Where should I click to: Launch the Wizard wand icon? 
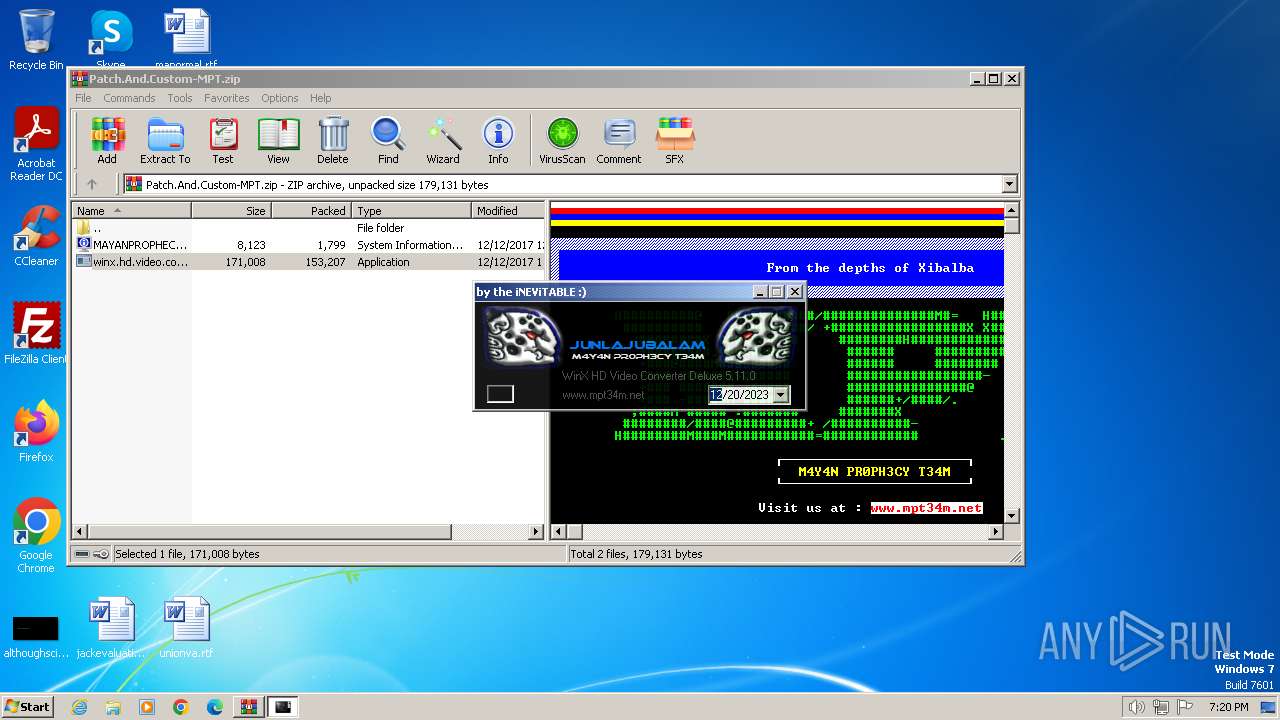tap(443, 140)
